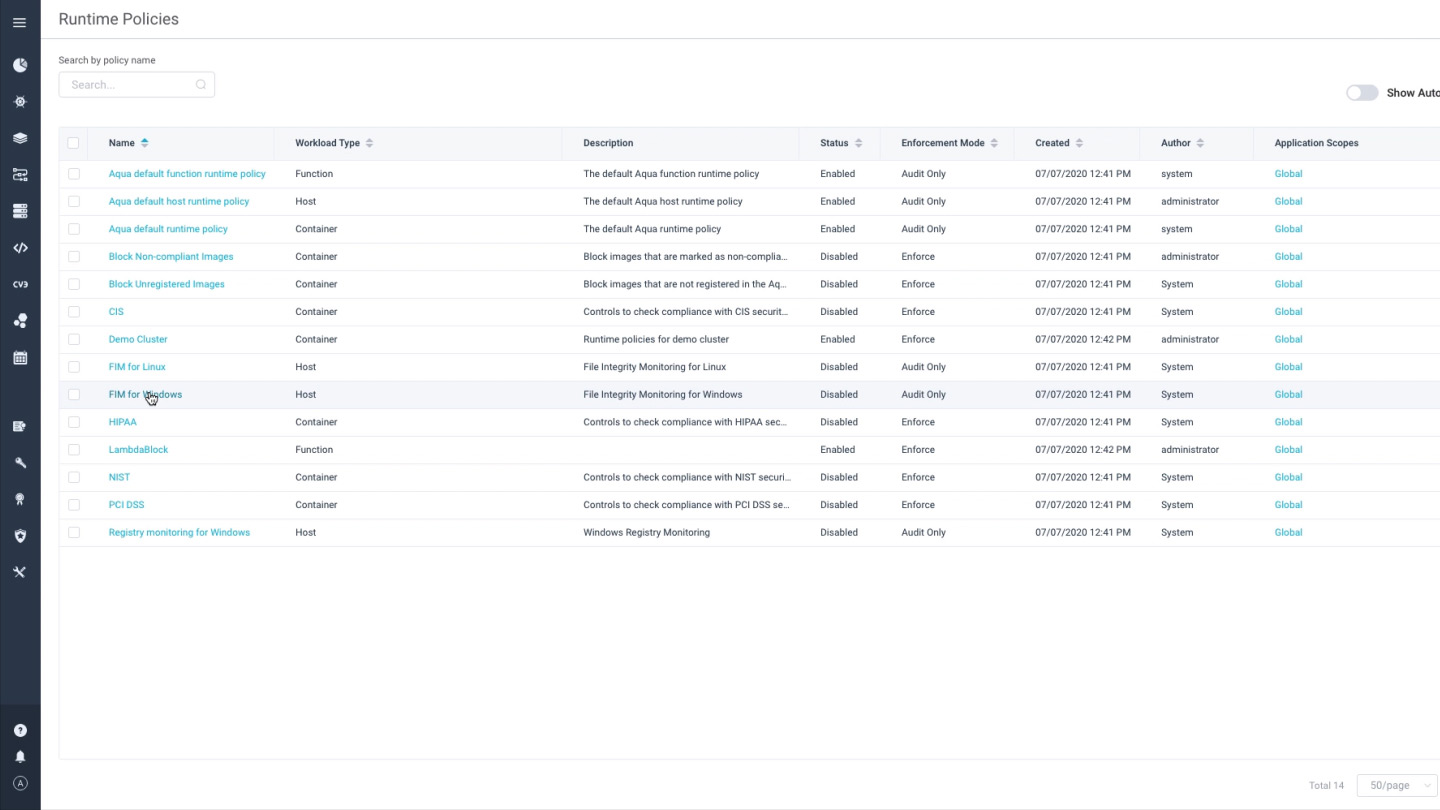Sort table by Name column arrows
1440x810 pixels.
coord(145,143)
